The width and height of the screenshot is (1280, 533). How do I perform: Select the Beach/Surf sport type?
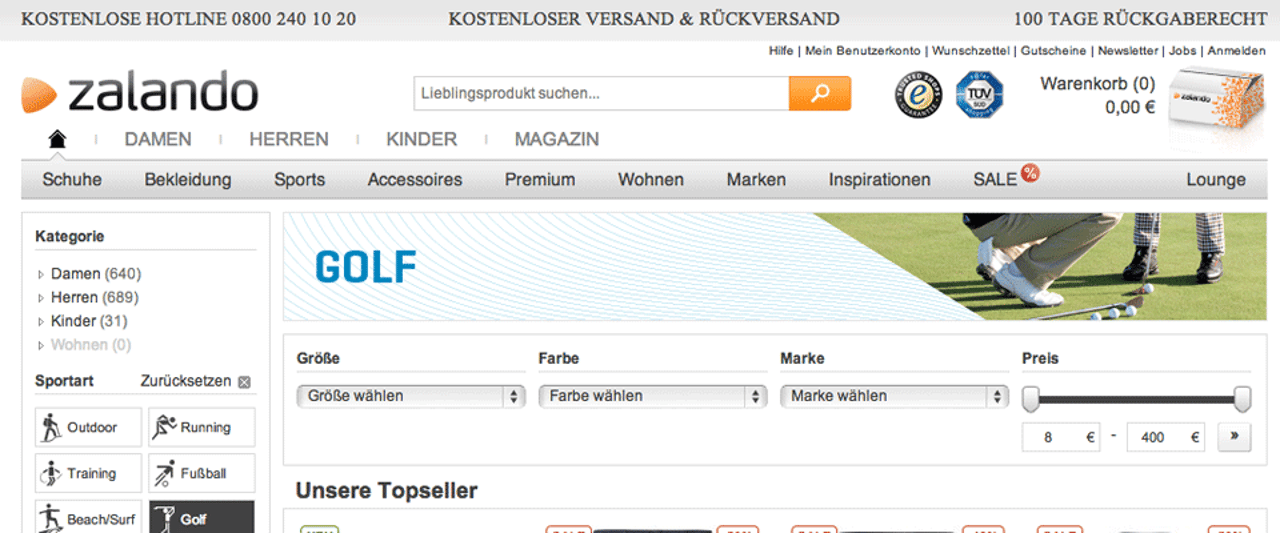[x=88, y=517]
